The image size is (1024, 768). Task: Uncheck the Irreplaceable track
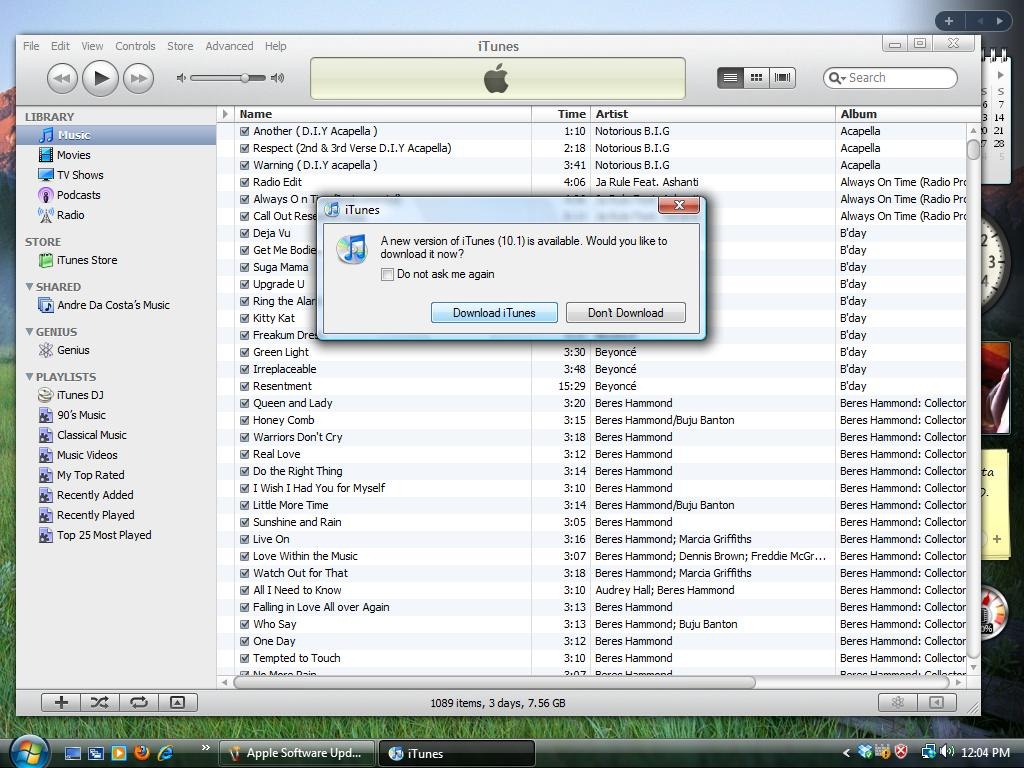[244, 369]
